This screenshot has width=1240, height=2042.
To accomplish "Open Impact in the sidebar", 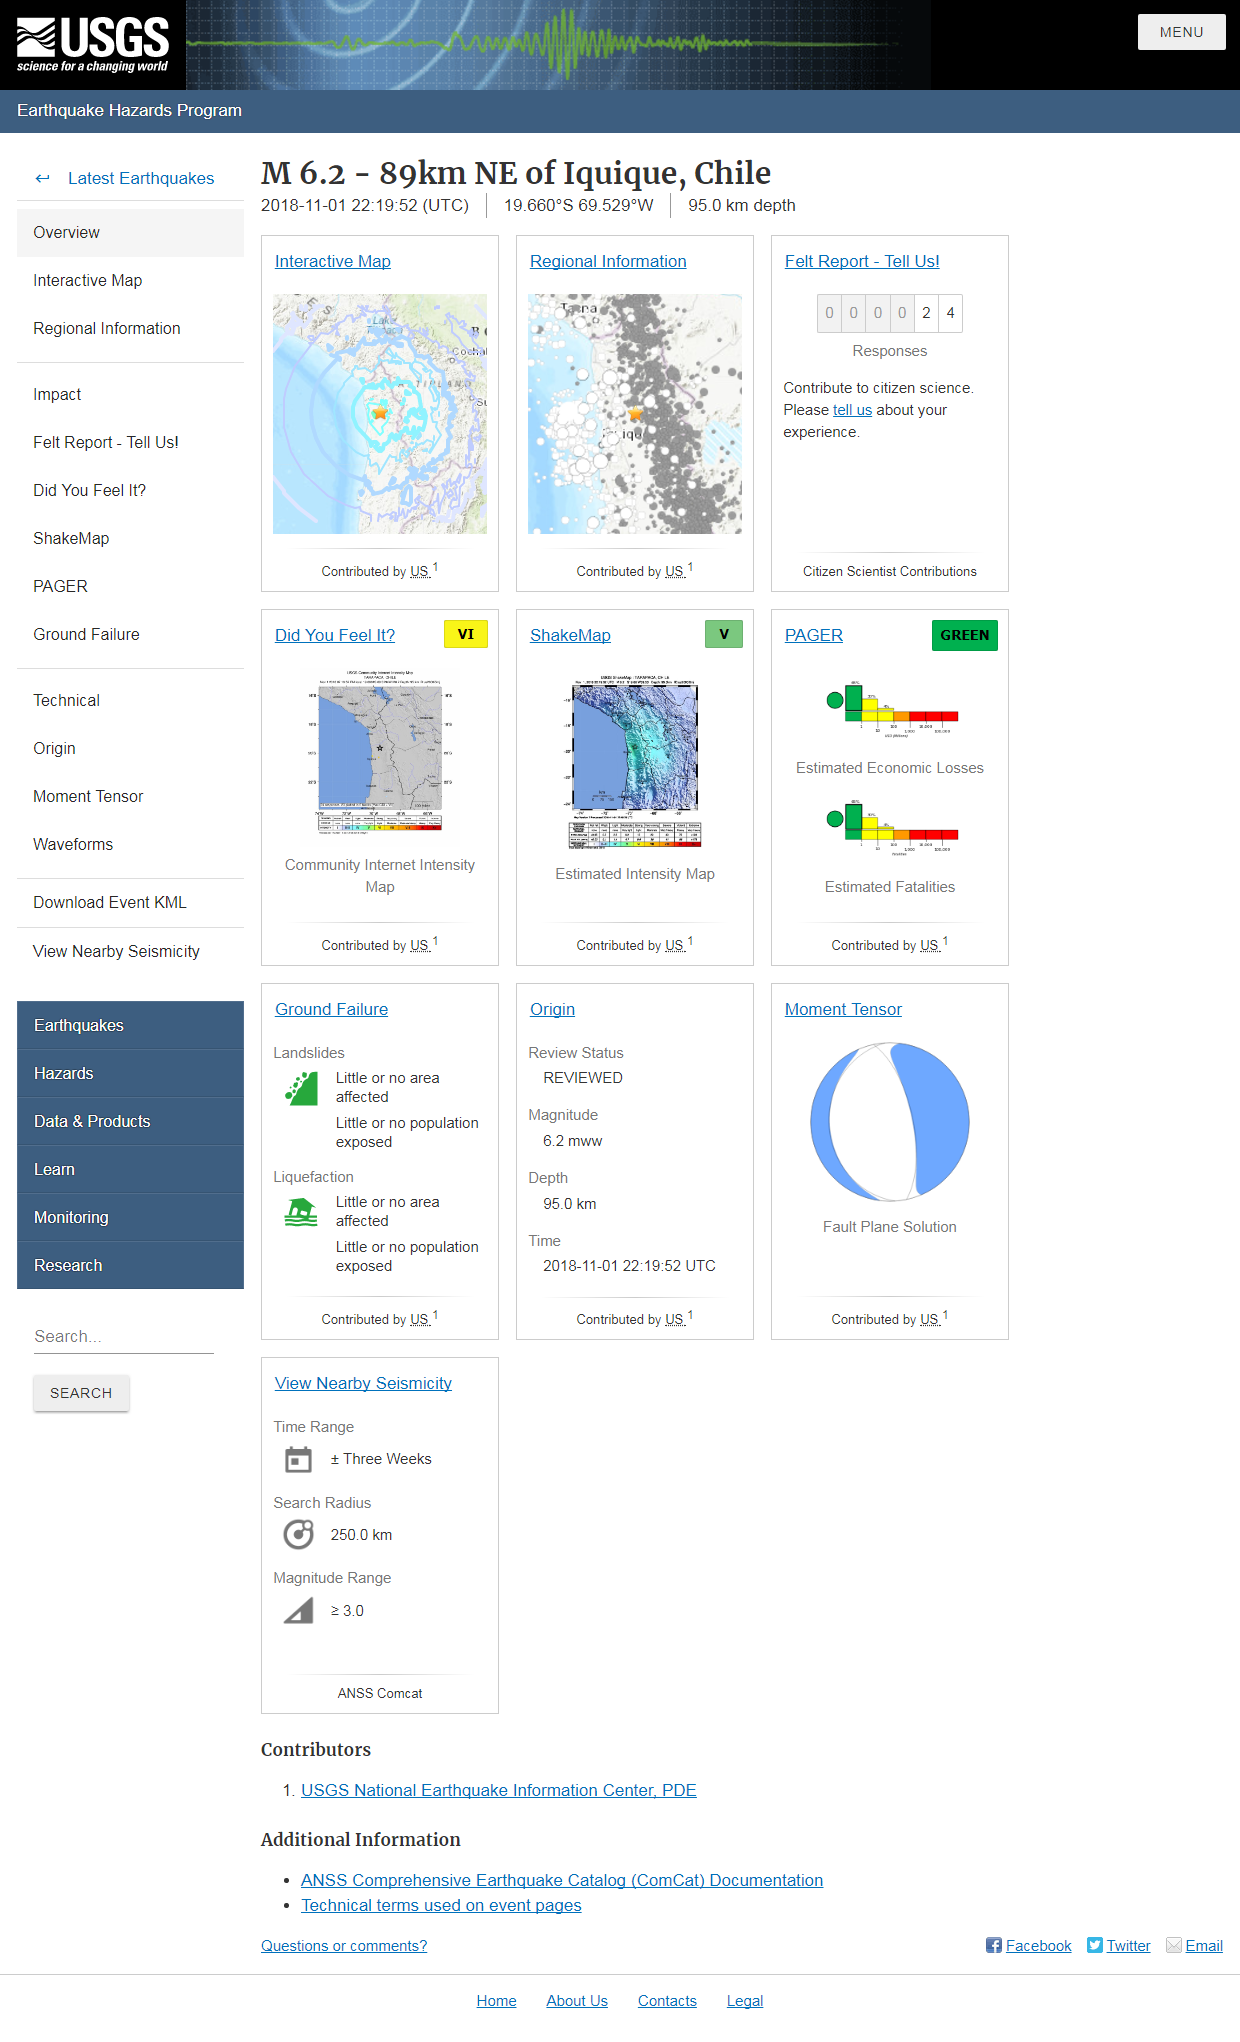I will [130, 394].
